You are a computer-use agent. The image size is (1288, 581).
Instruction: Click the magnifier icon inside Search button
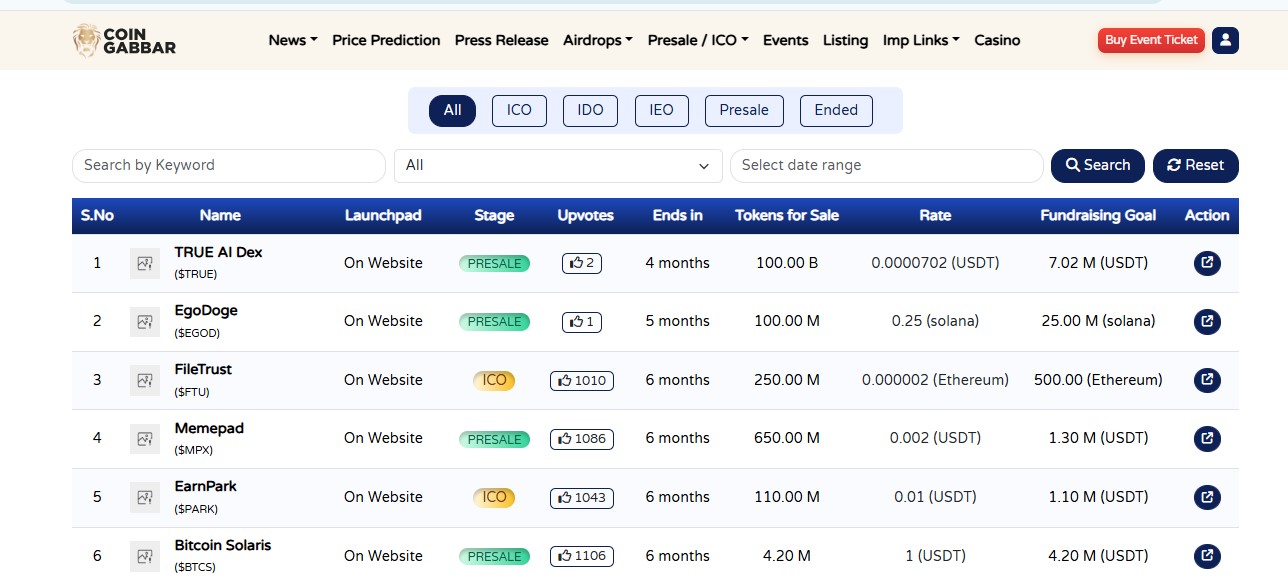(x=1073, y=165)
